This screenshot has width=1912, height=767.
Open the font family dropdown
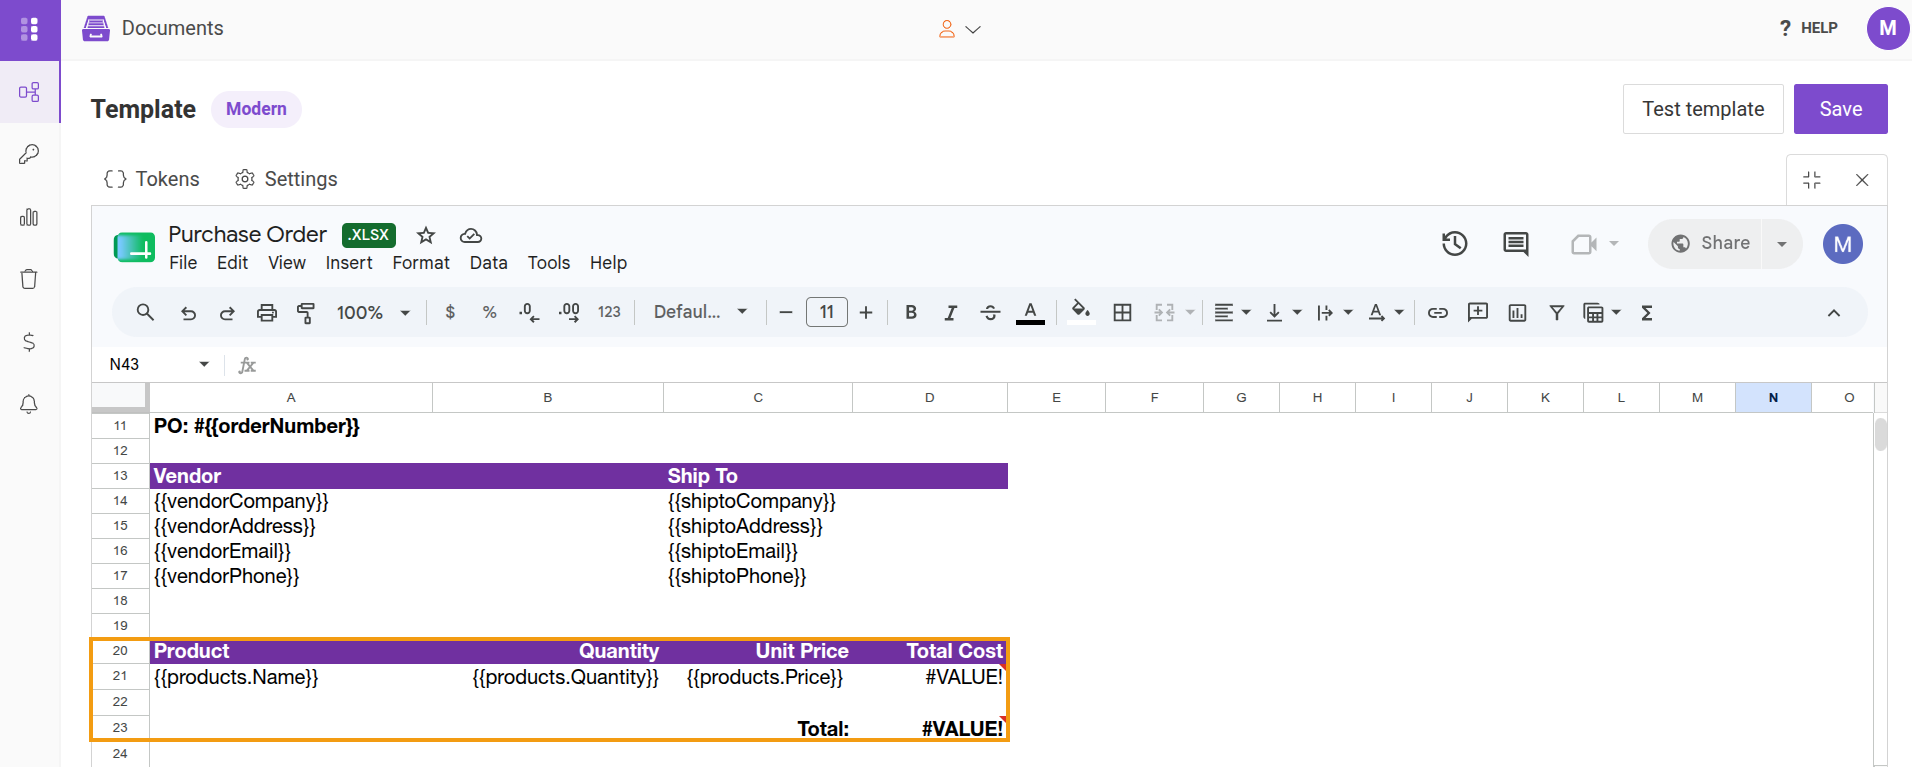click(700, 312)
